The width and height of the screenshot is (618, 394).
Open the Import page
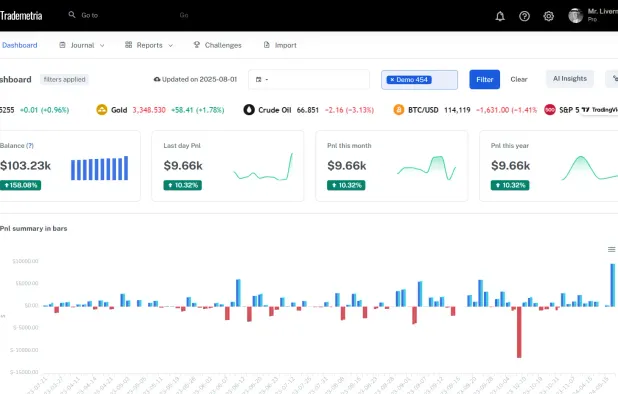pos(280,45)
